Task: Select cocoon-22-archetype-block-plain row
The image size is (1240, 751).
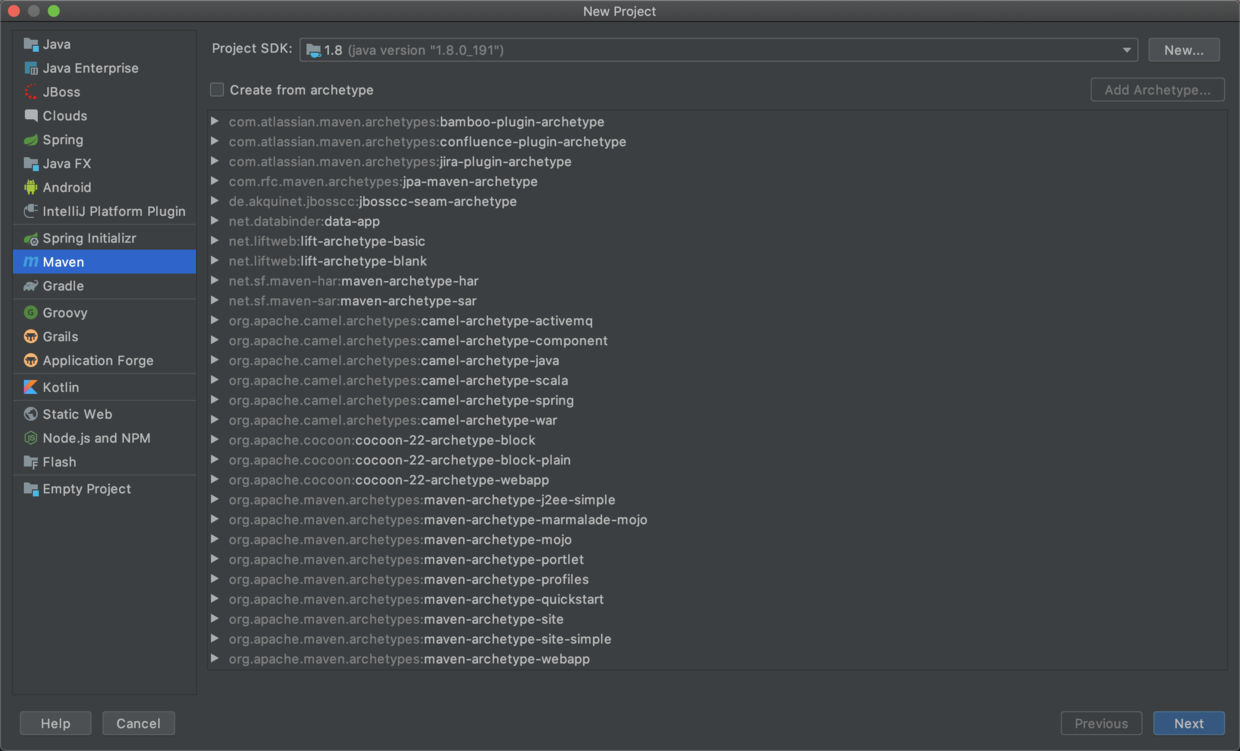Action: point(717,460)
